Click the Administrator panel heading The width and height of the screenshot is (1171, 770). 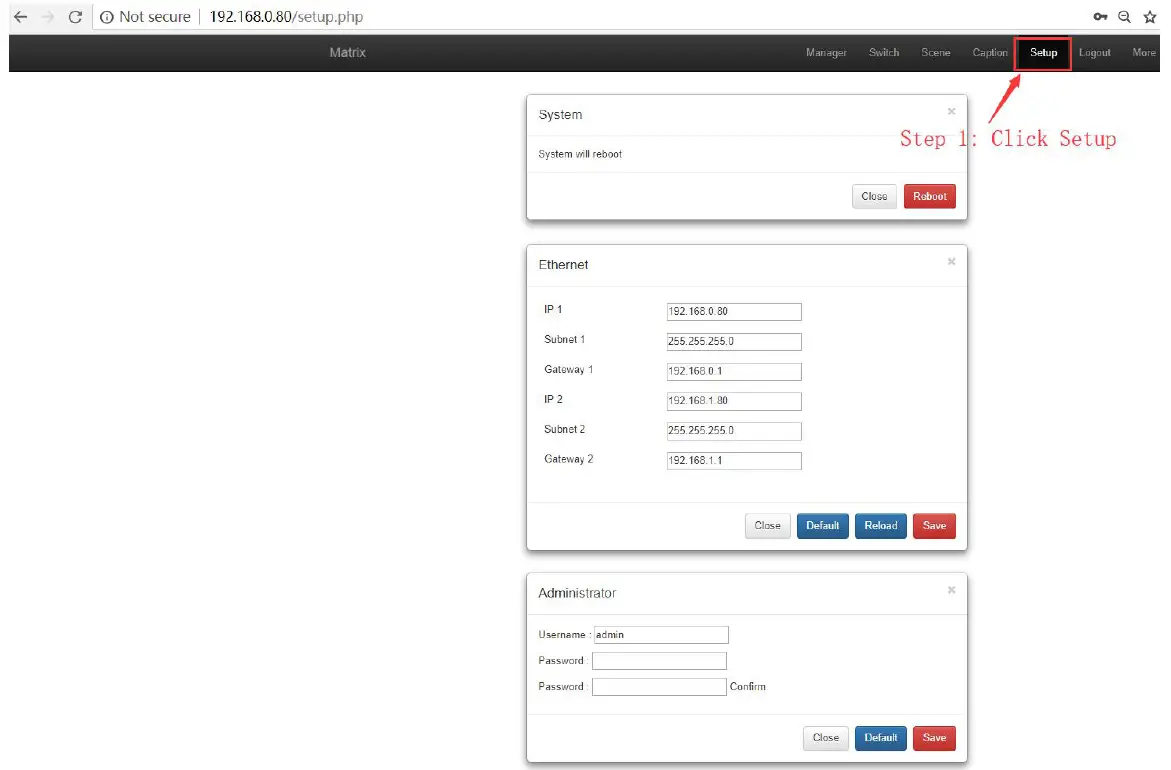(577, 593)
